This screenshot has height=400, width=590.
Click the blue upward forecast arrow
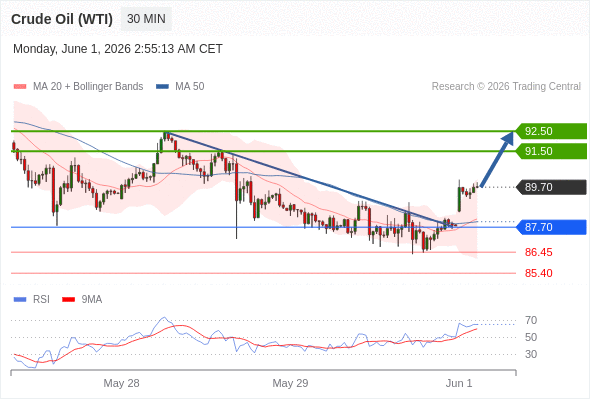pyautogui.click(x=497, y=159)
